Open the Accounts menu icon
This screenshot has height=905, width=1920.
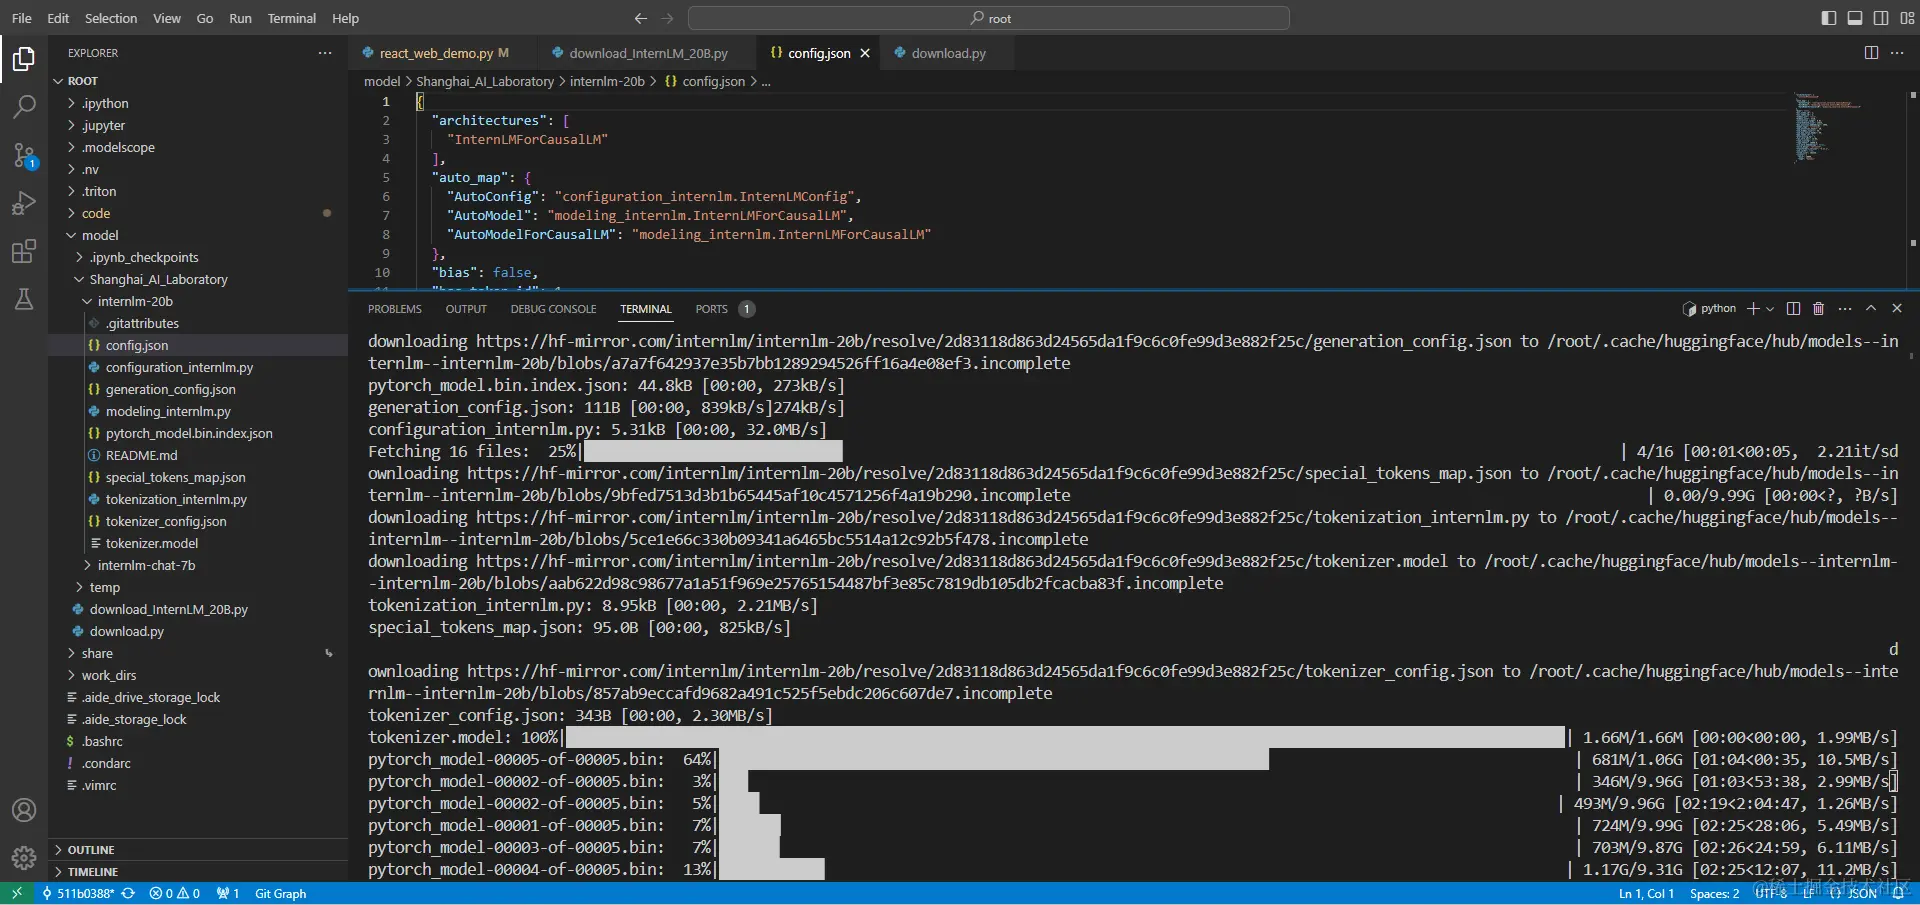(x=24, y=810)
